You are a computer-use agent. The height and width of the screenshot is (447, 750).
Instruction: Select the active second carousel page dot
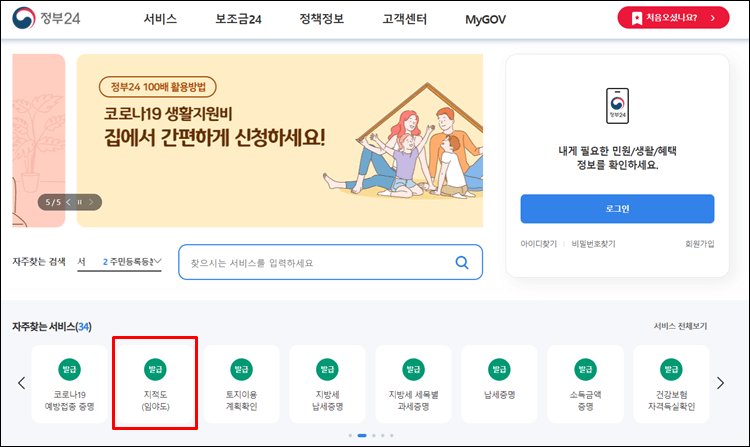click(362, 436)
